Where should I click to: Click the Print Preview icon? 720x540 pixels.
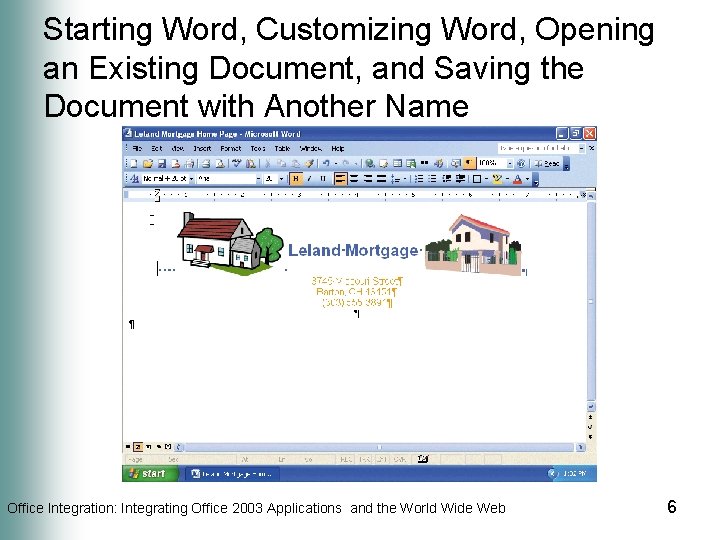(219, 163)
